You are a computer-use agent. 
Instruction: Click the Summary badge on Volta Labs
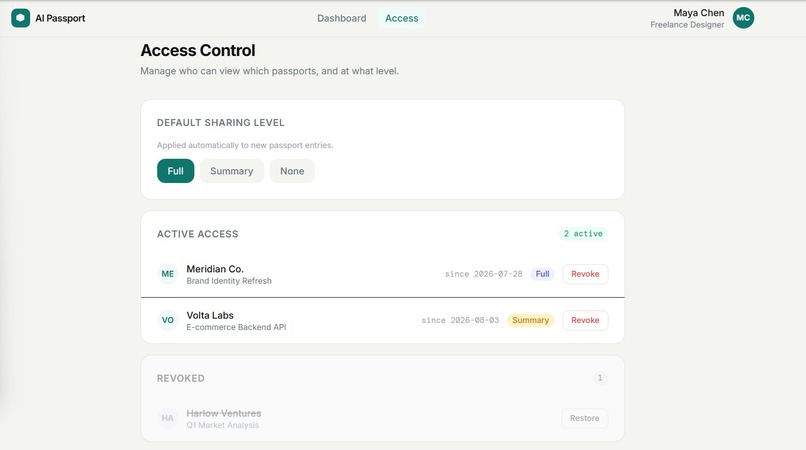click(x=530, y=320)
